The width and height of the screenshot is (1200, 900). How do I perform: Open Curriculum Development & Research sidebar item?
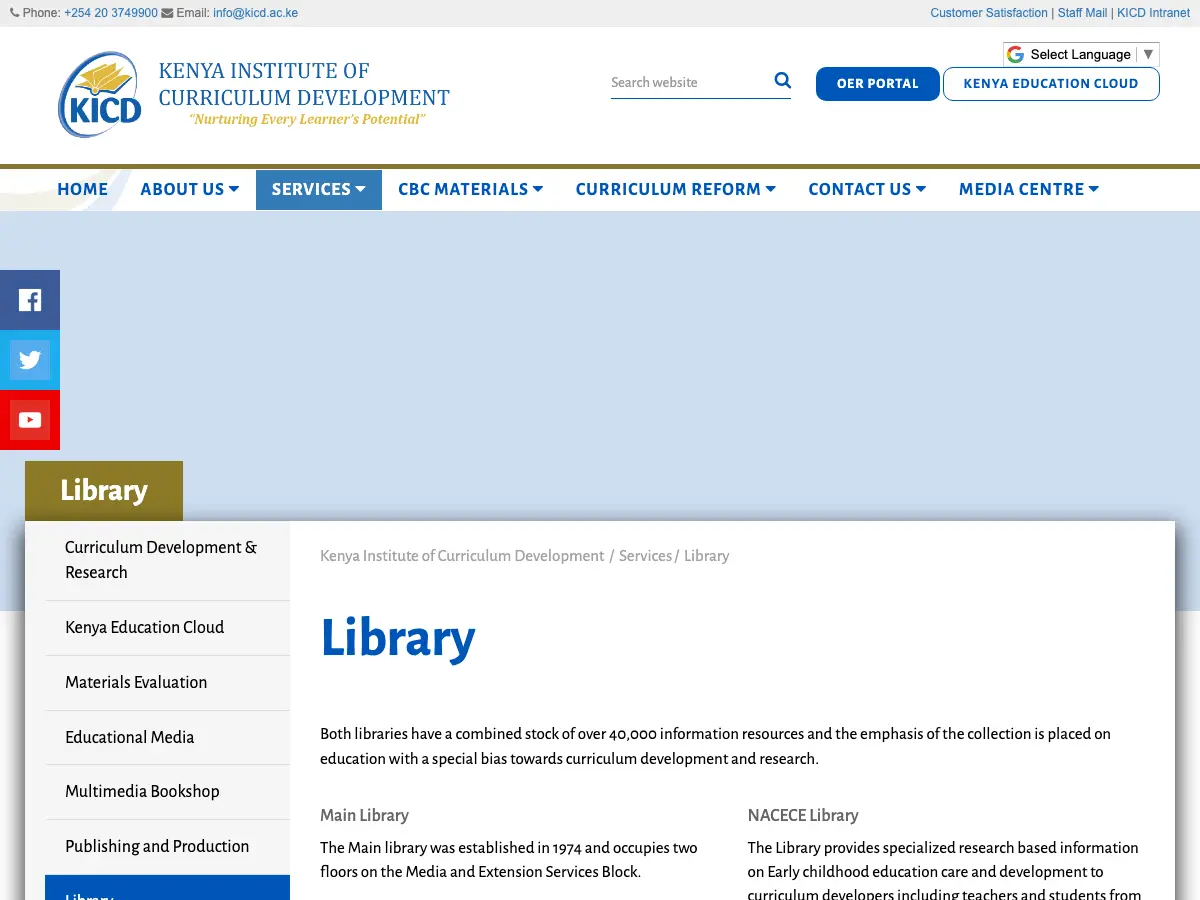[167, 560]
